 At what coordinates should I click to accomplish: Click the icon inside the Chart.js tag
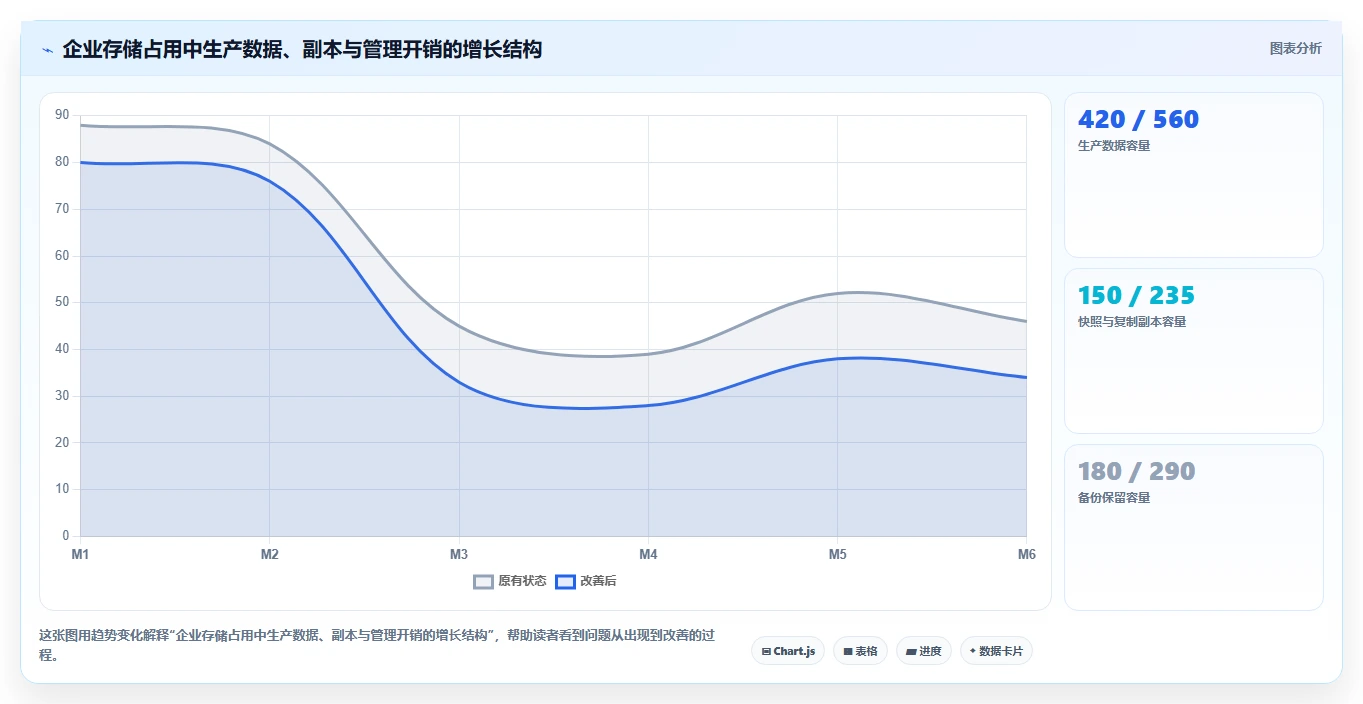click(x=766, y=651)
